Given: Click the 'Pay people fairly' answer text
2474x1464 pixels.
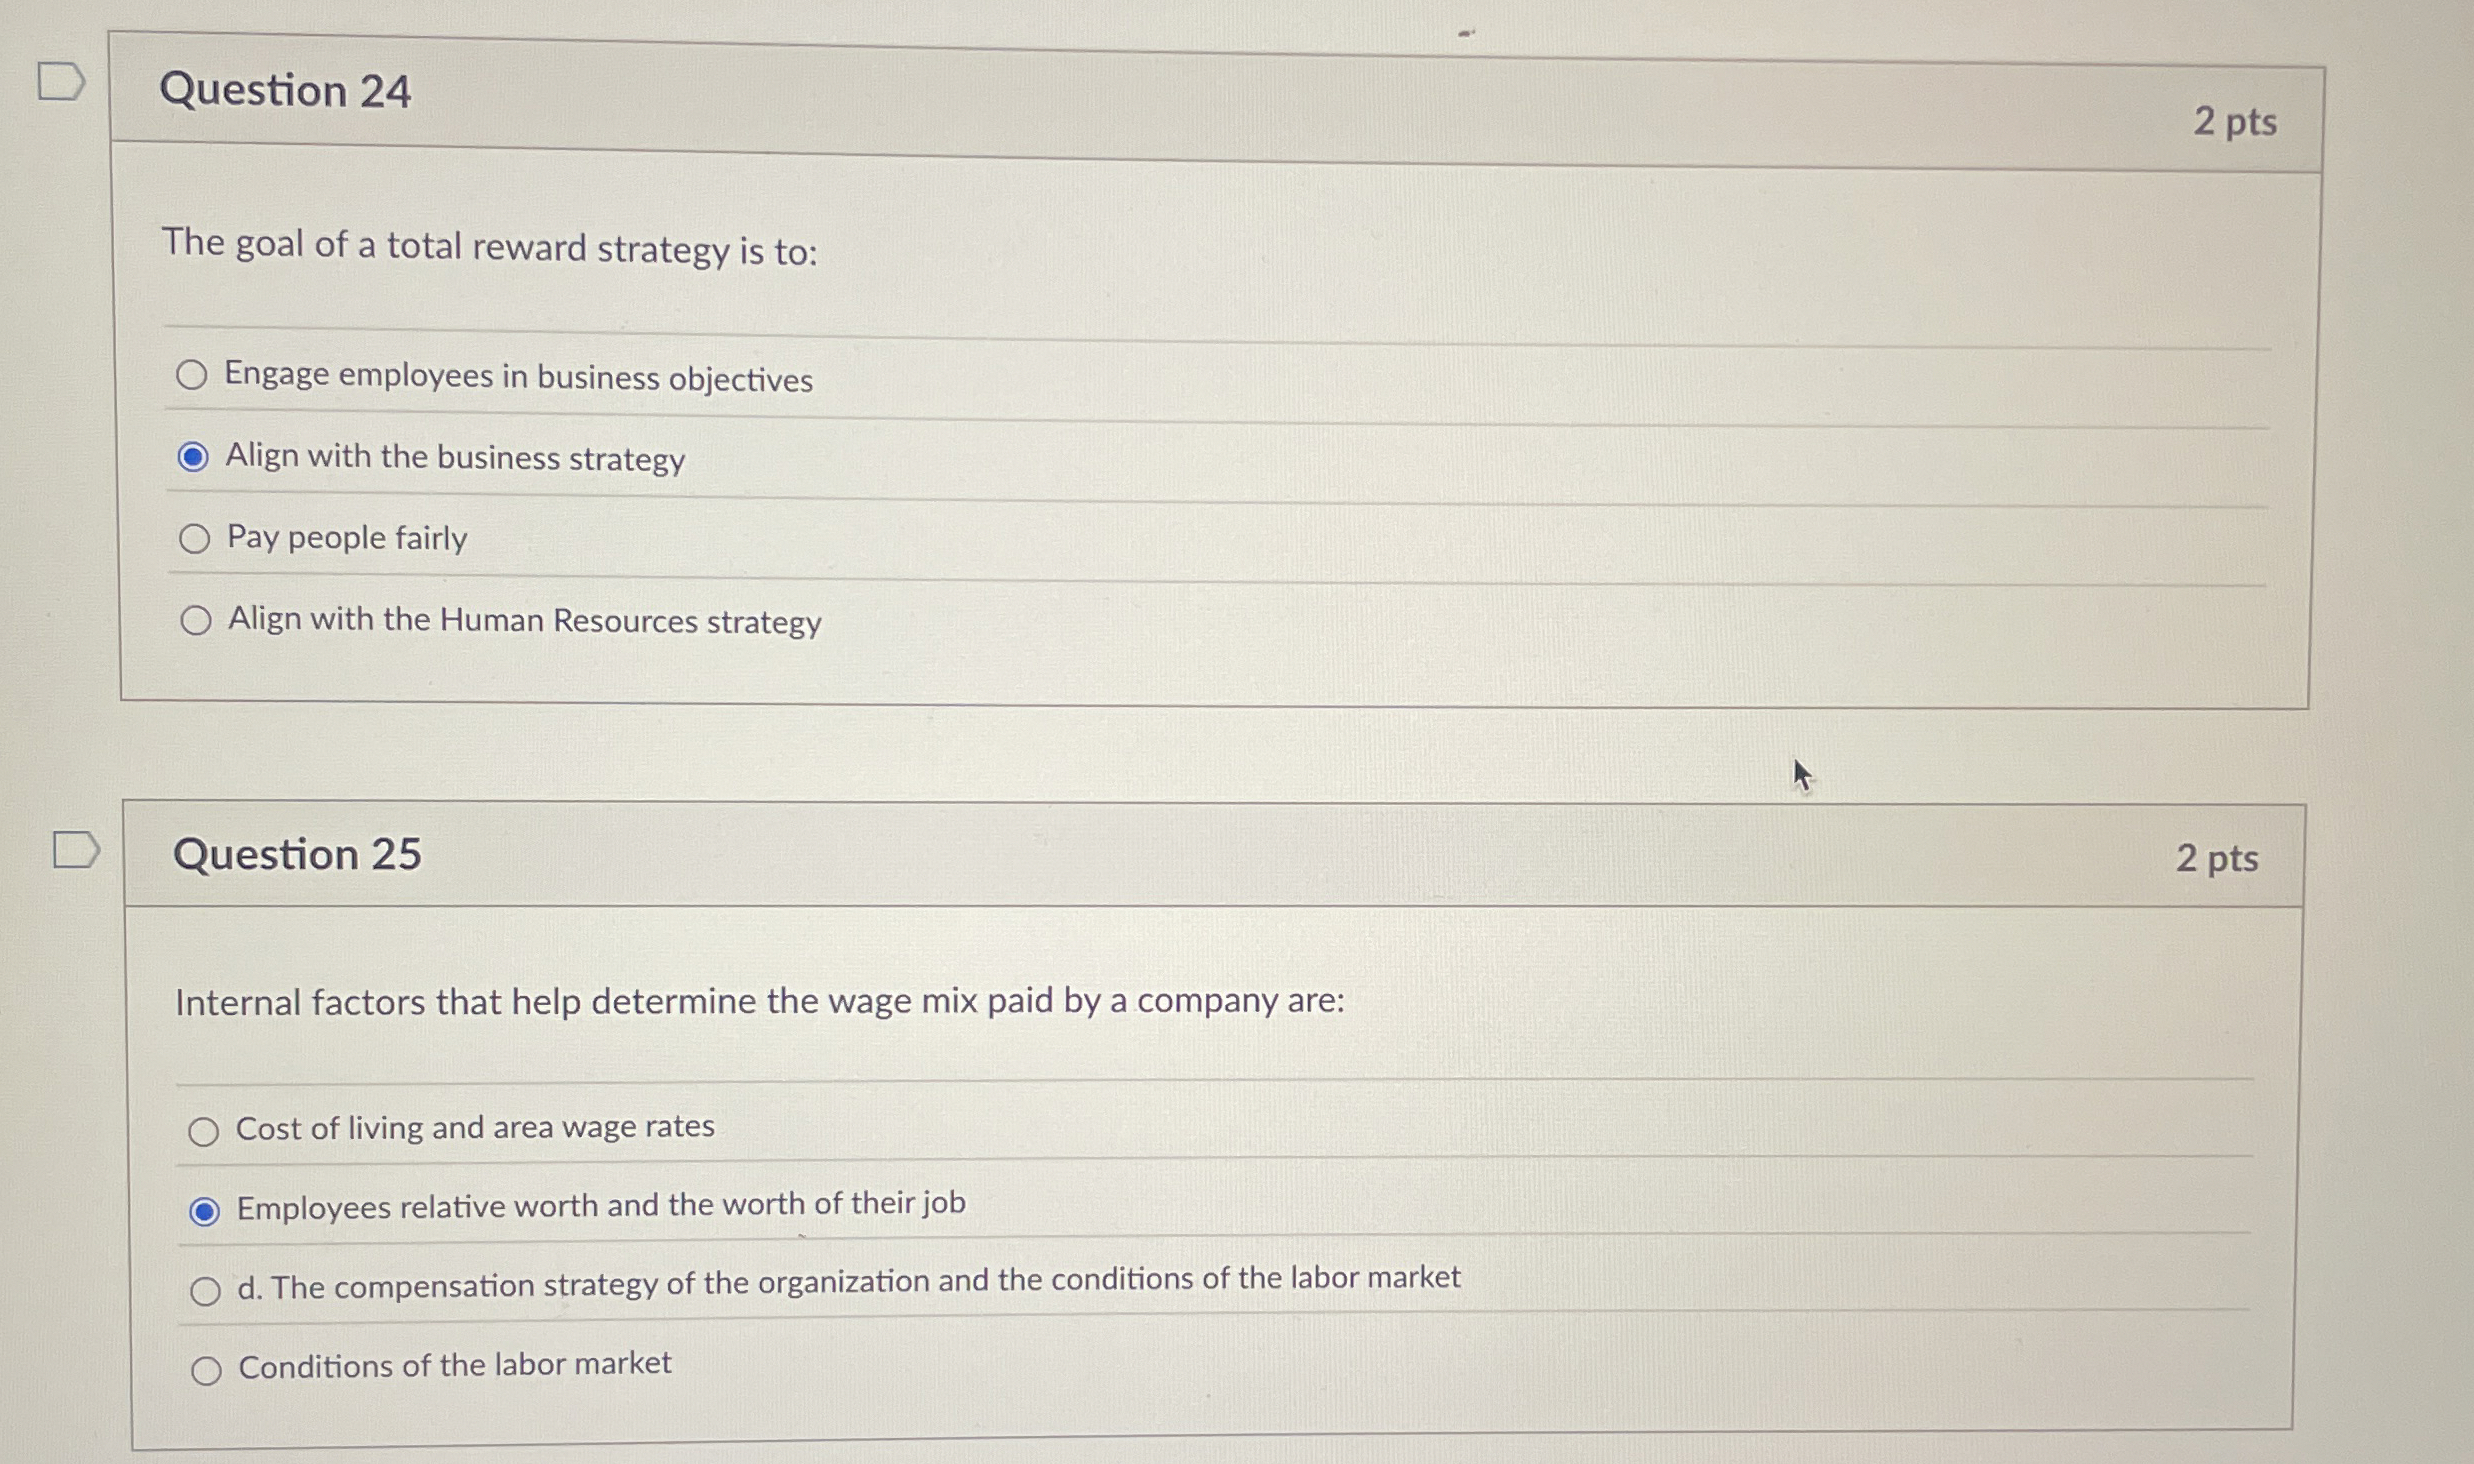Looking at the screenshot, I should click(x=347, y=538).
